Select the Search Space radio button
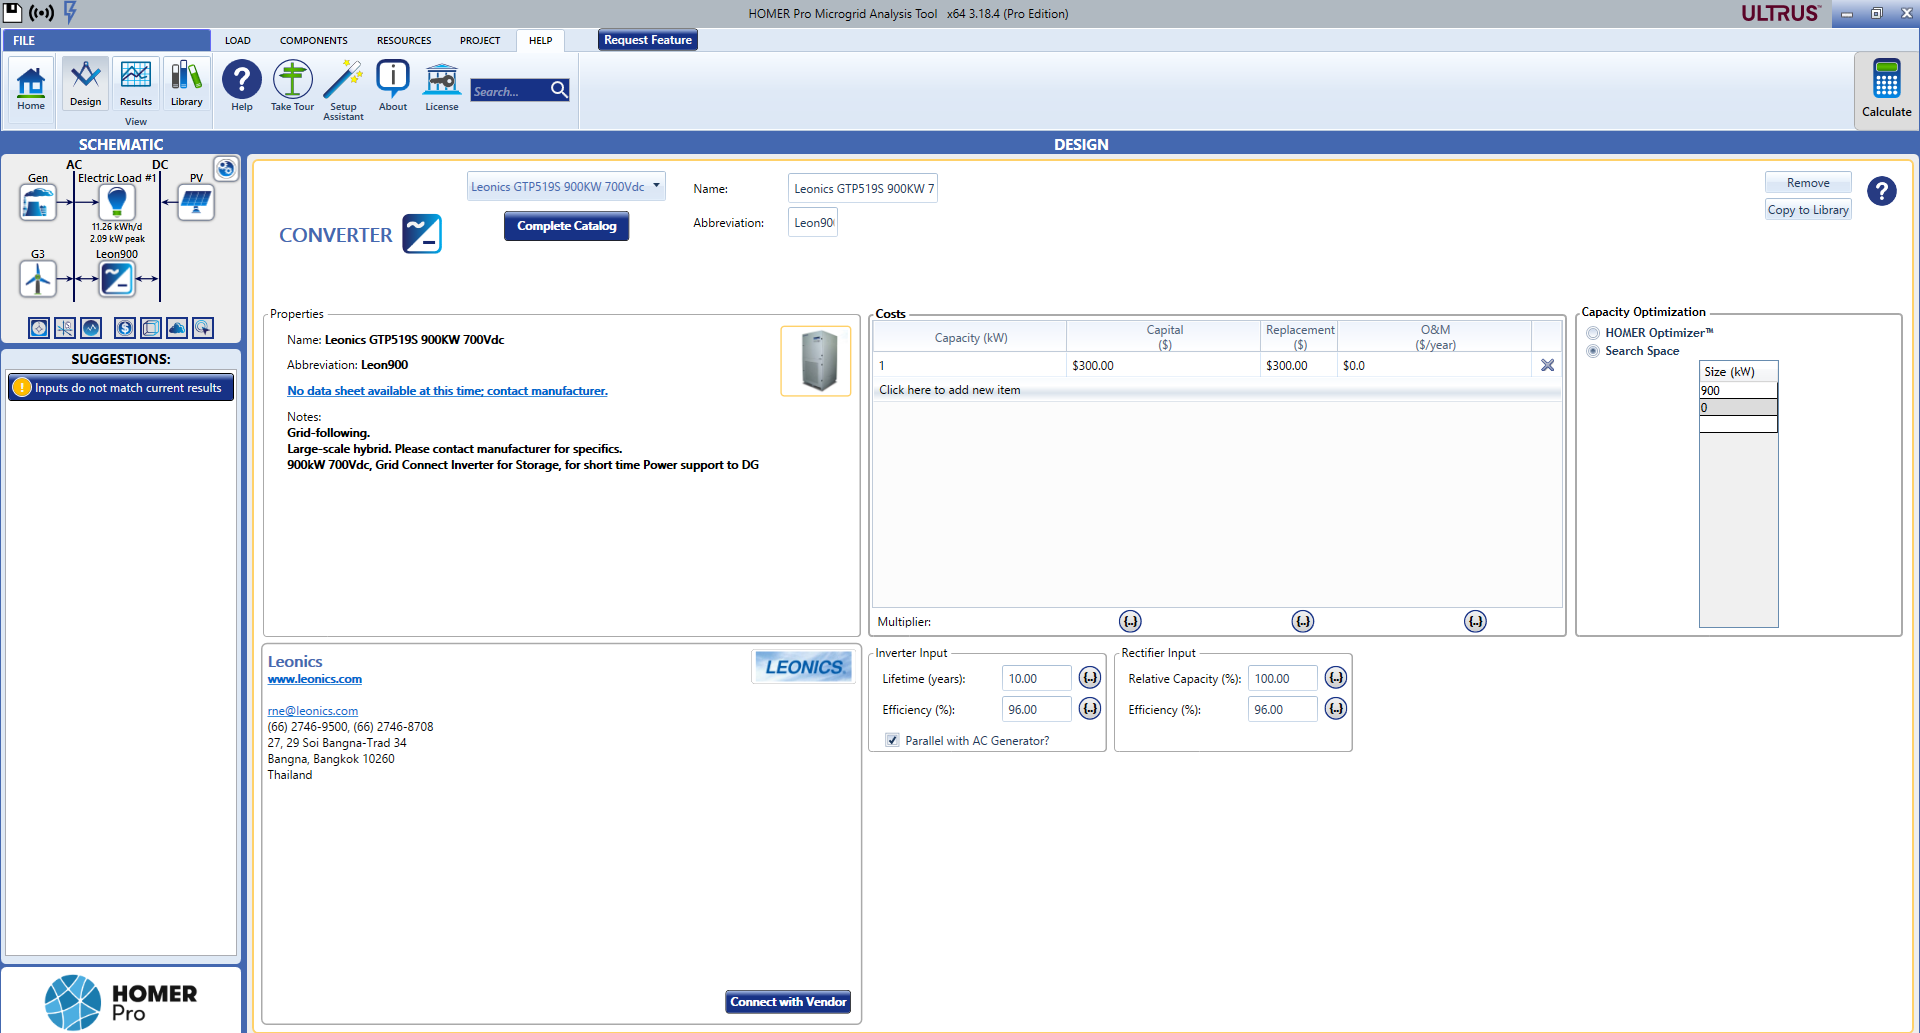The width and height of the screenshot is (1920, 1033). (x=1593, y=351)
